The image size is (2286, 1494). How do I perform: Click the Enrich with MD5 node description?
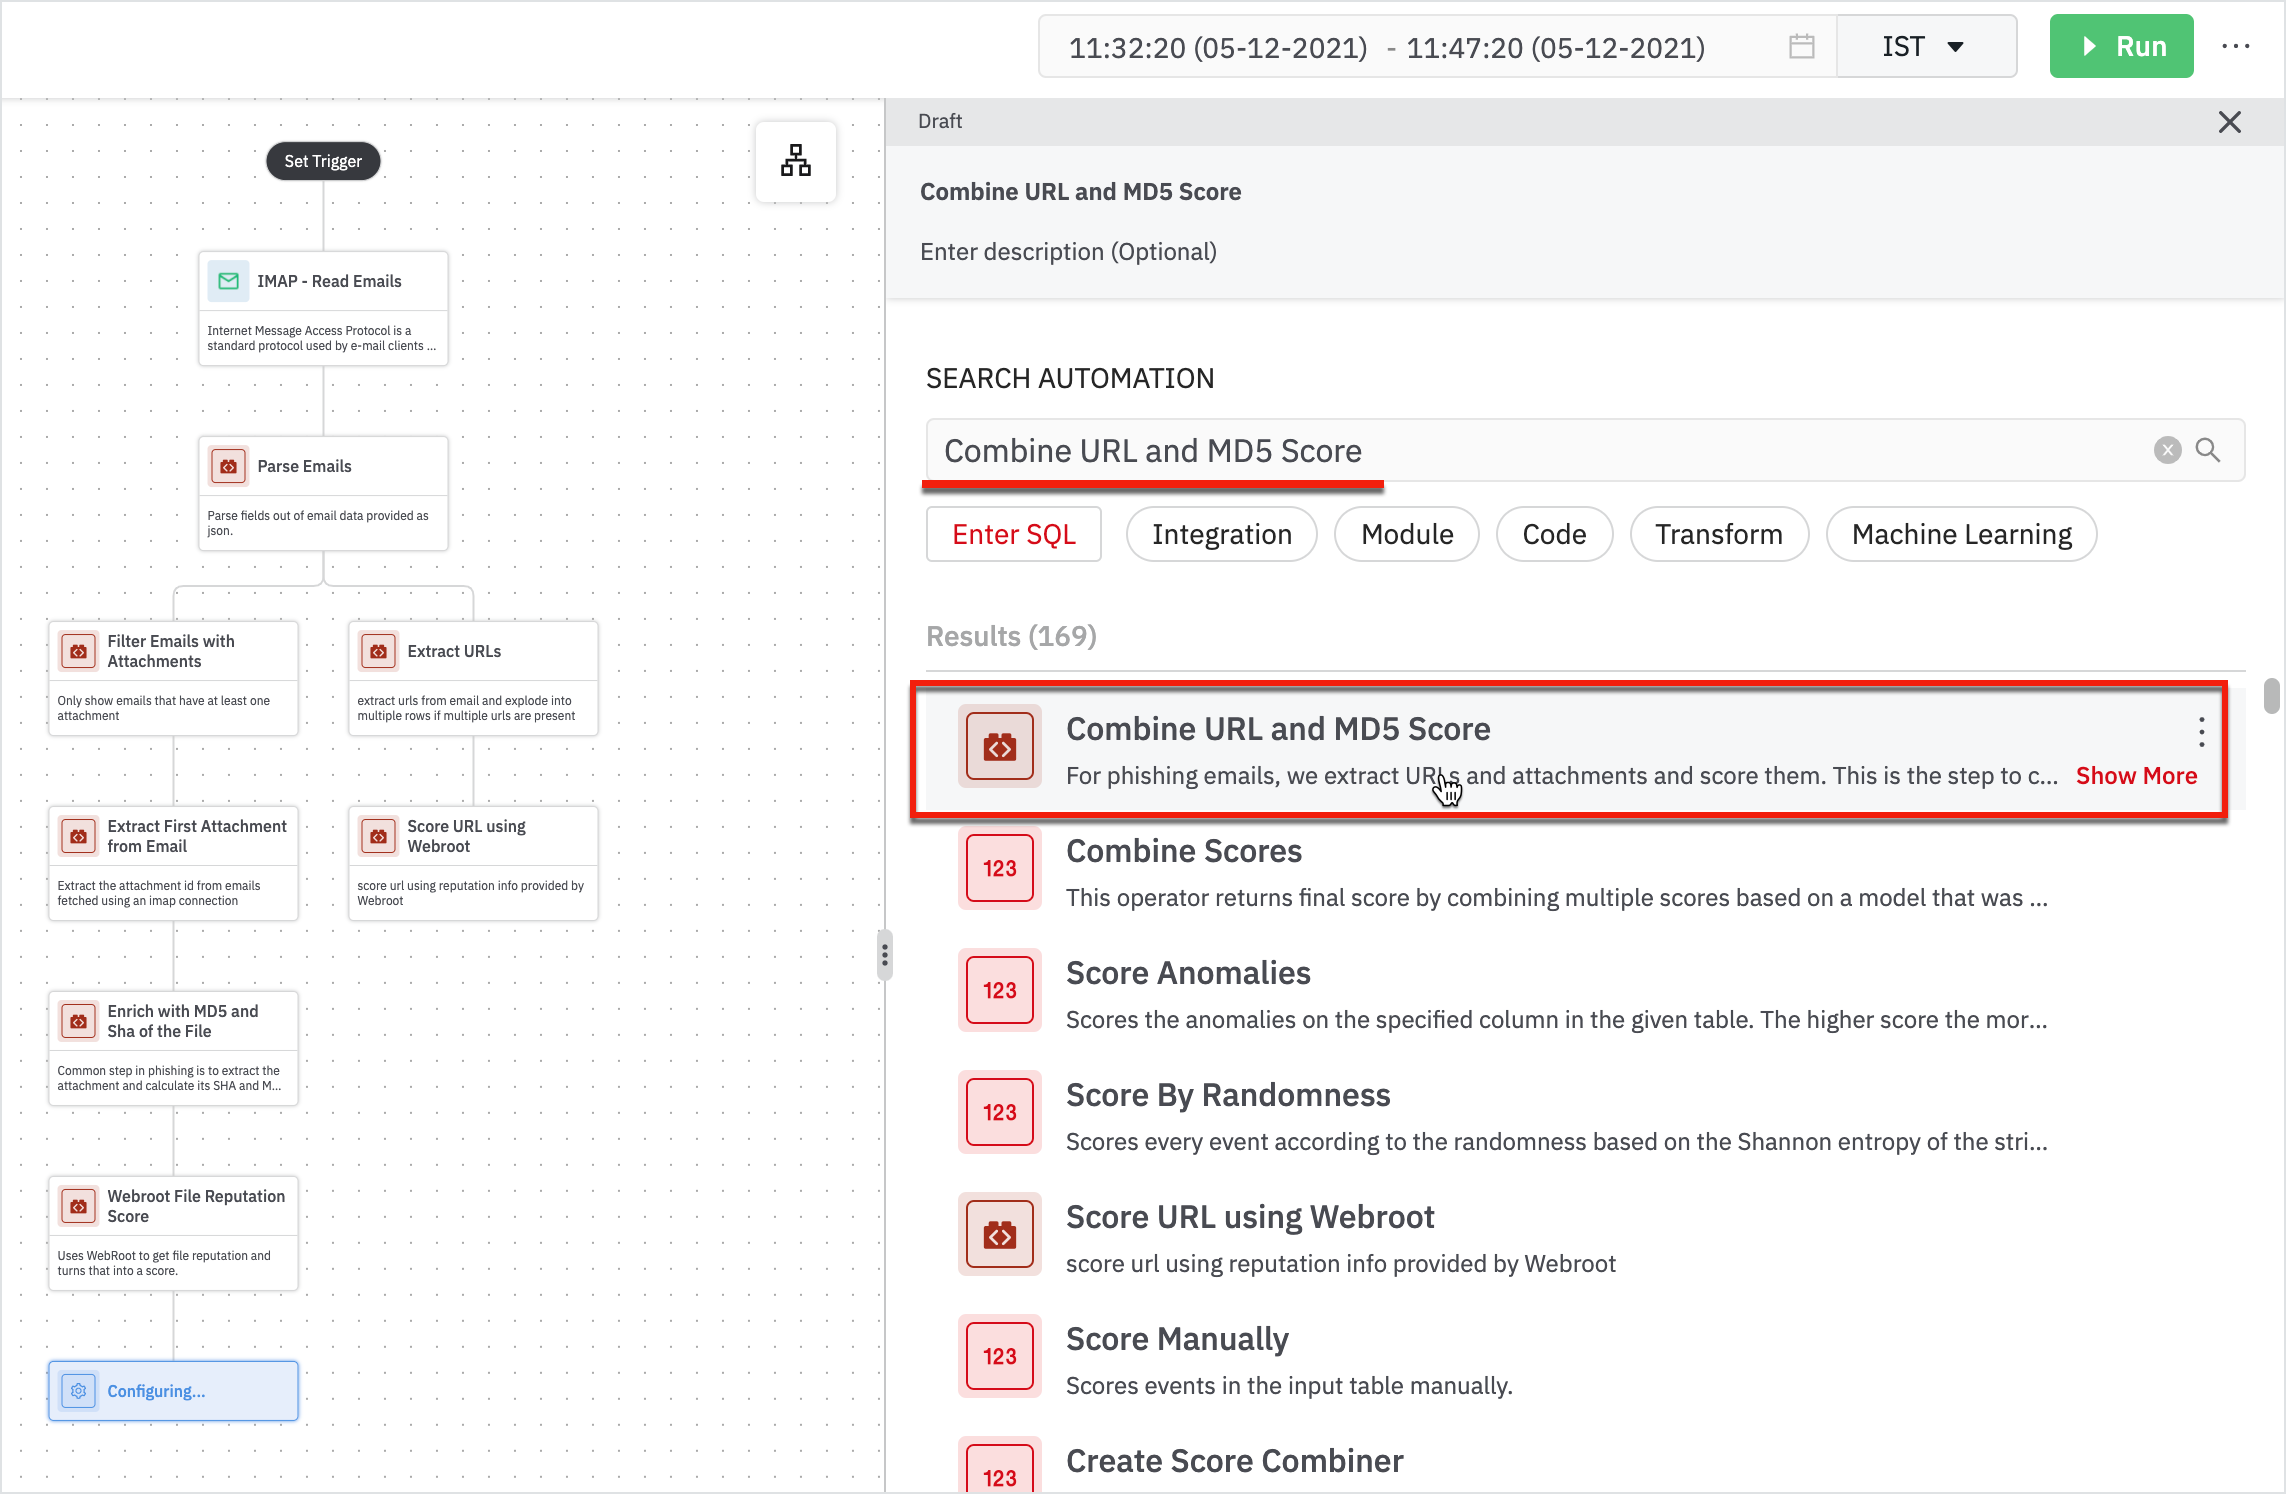[x=169, y=1078]
